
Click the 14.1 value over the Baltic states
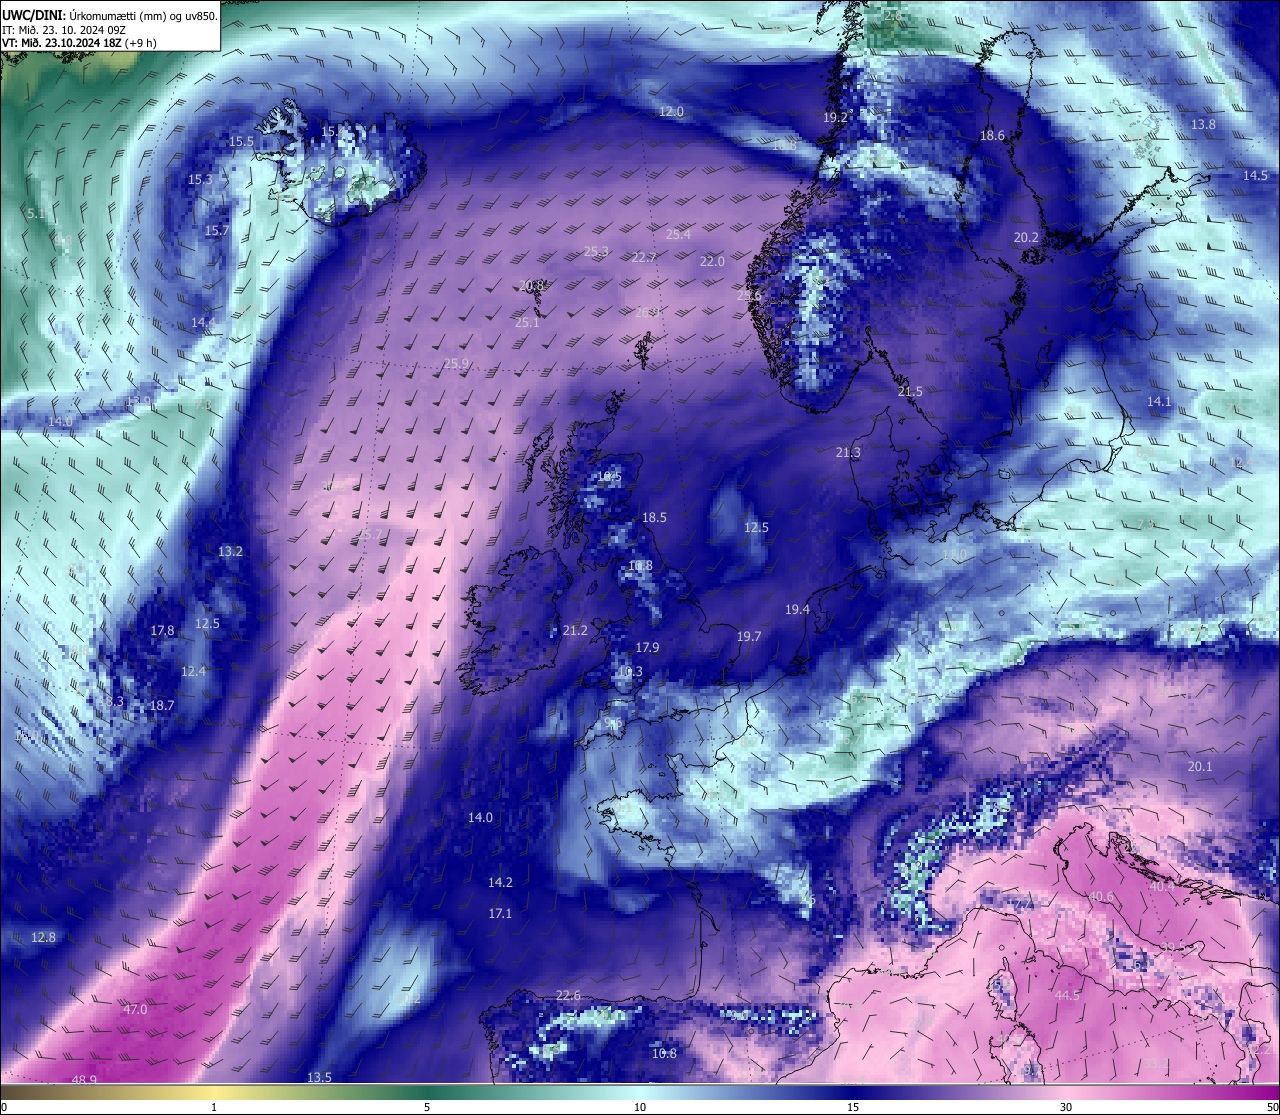tap(1158, 402)
